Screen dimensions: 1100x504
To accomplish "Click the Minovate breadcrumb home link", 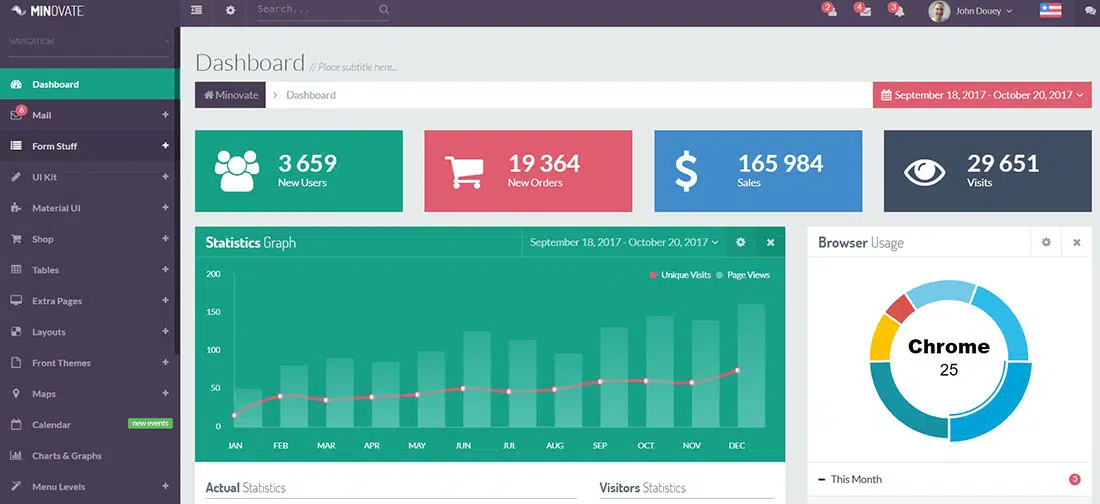I will [231, 95].
